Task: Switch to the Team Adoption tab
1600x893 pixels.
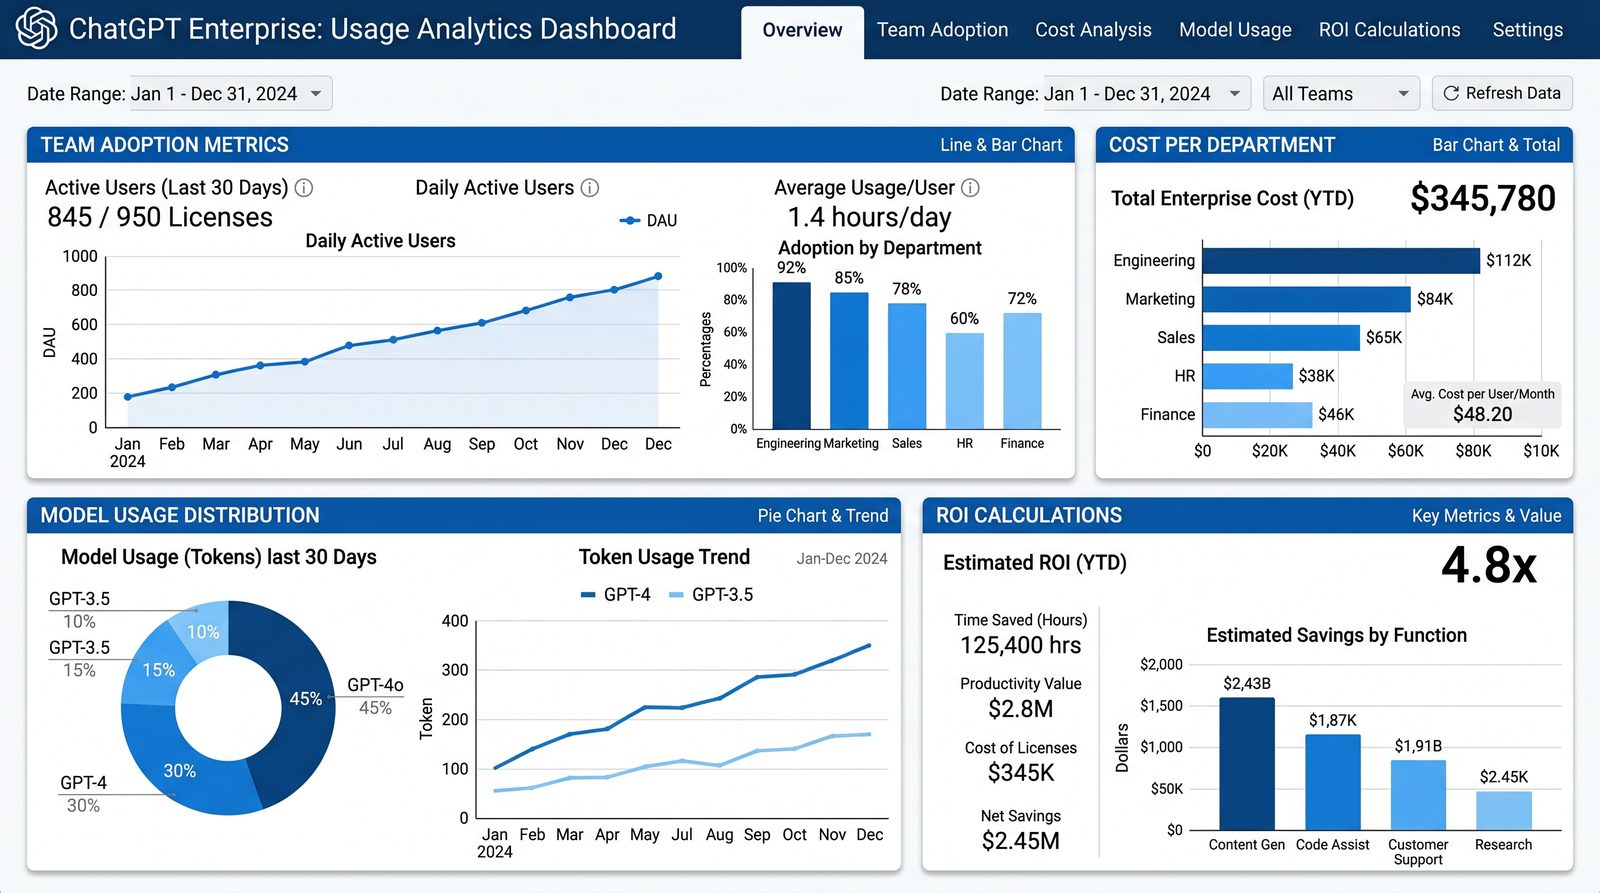Action: tap(942, 30)
